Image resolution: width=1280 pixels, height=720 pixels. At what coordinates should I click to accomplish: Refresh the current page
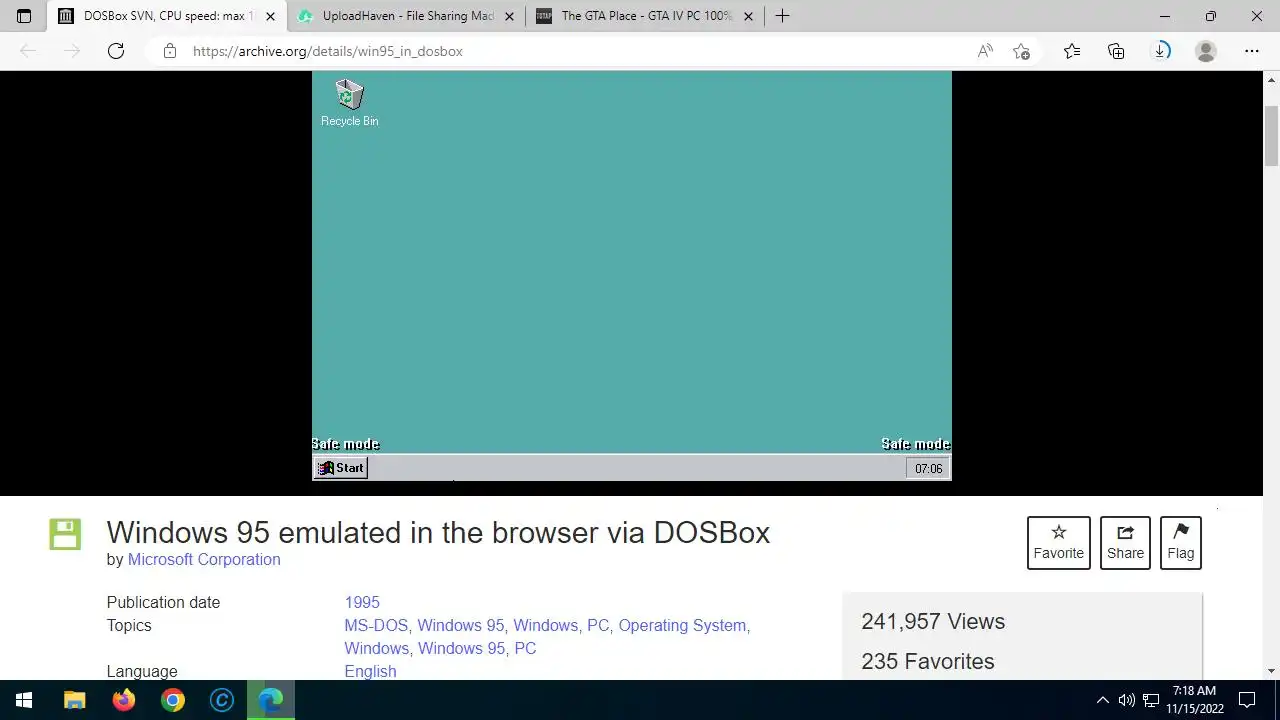click(x=116, y=51)
